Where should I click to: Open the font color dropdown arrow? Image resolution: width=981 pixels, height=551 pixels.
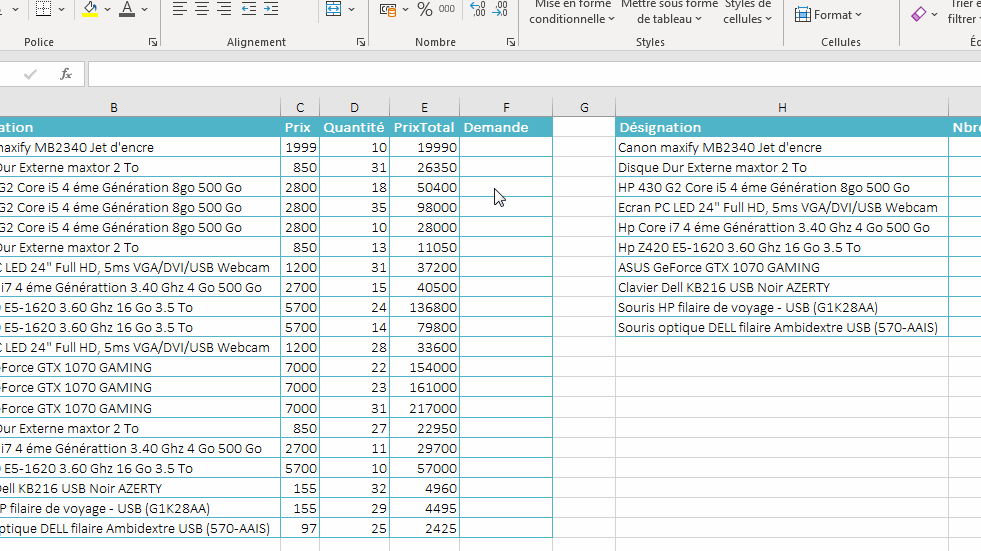pos(145,9)
